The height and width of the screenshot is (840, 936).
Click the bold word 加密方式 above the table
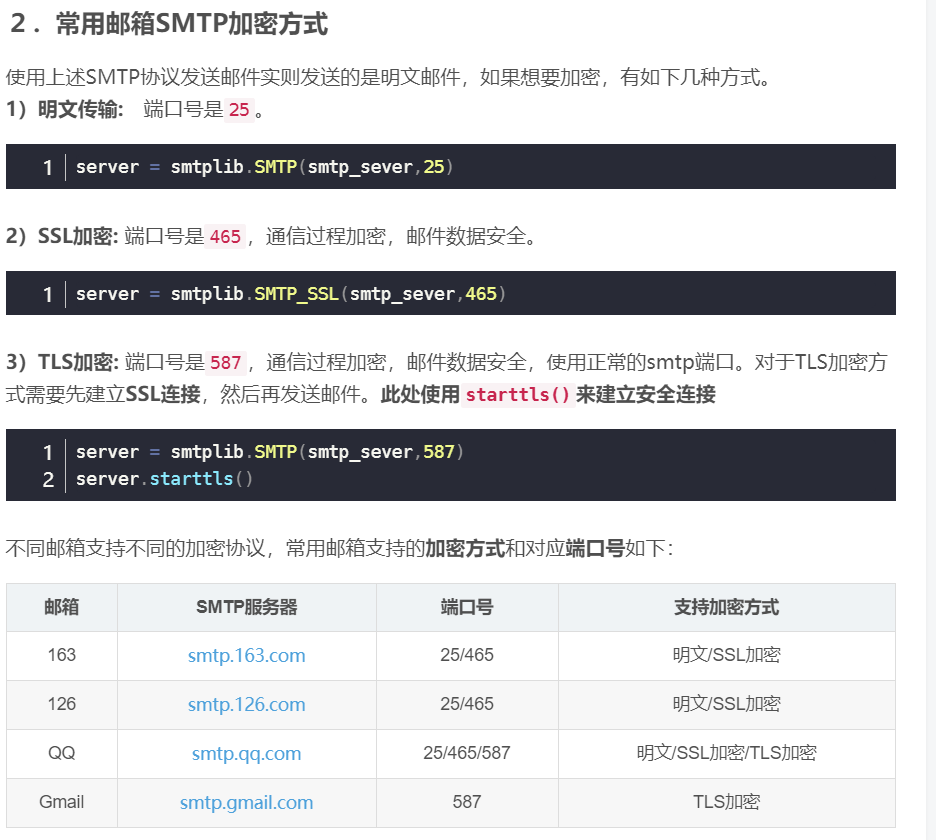465,548
